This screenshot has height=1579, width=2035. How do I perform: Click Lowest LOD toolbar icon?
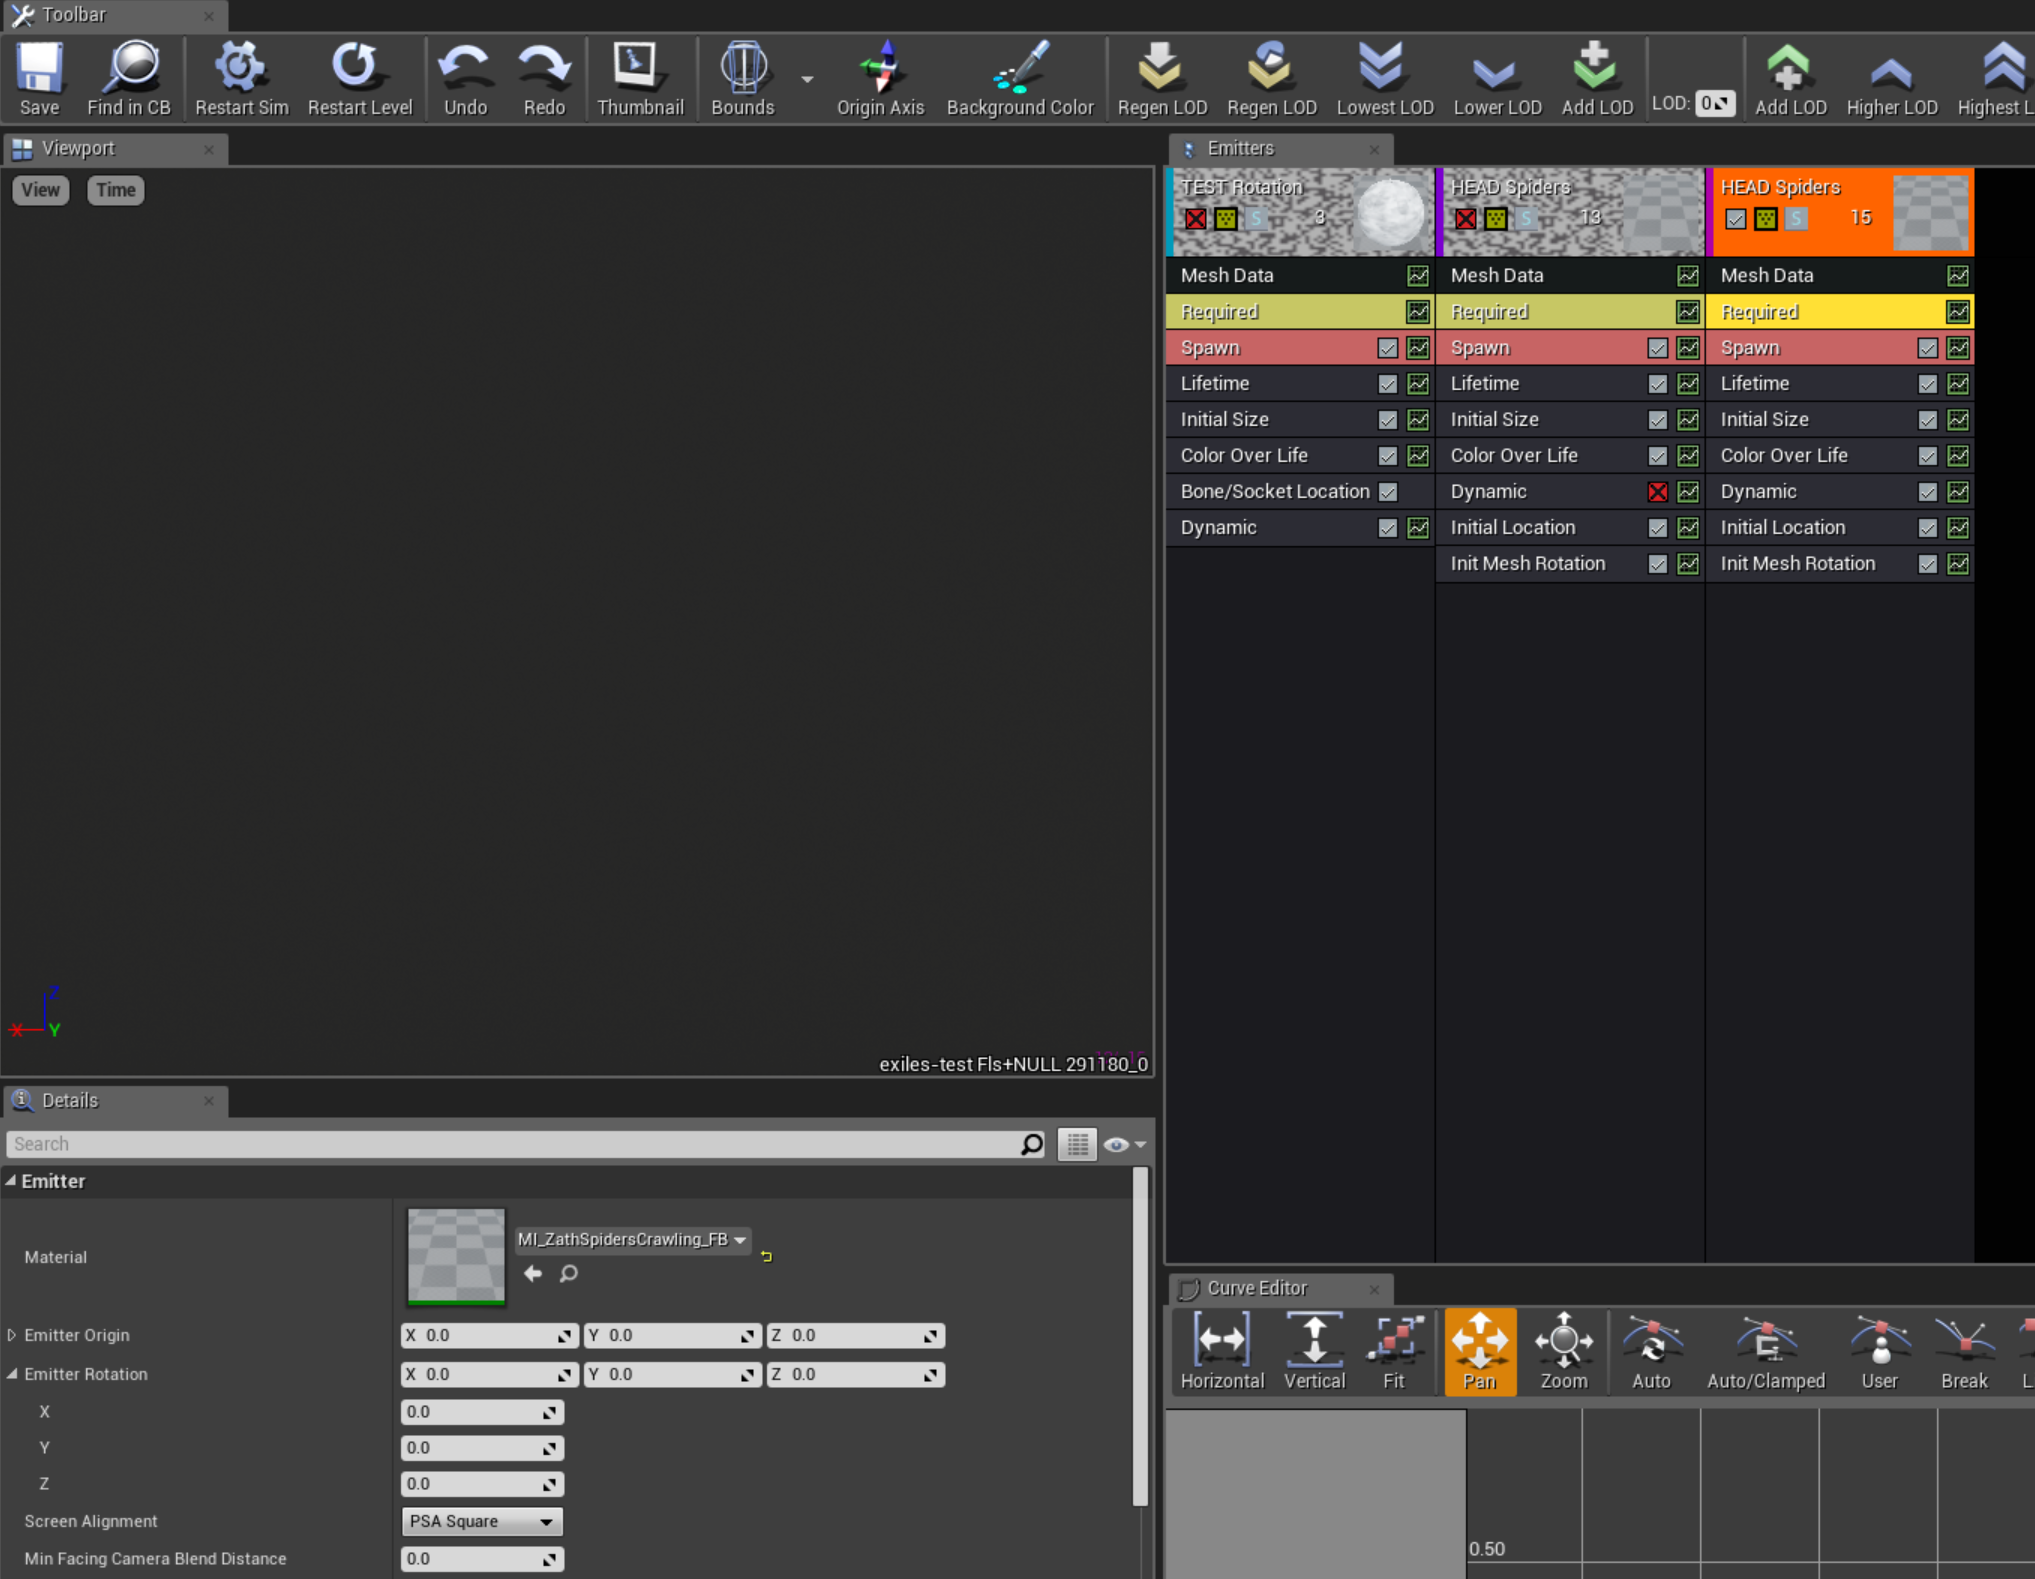pos(1384,78)
